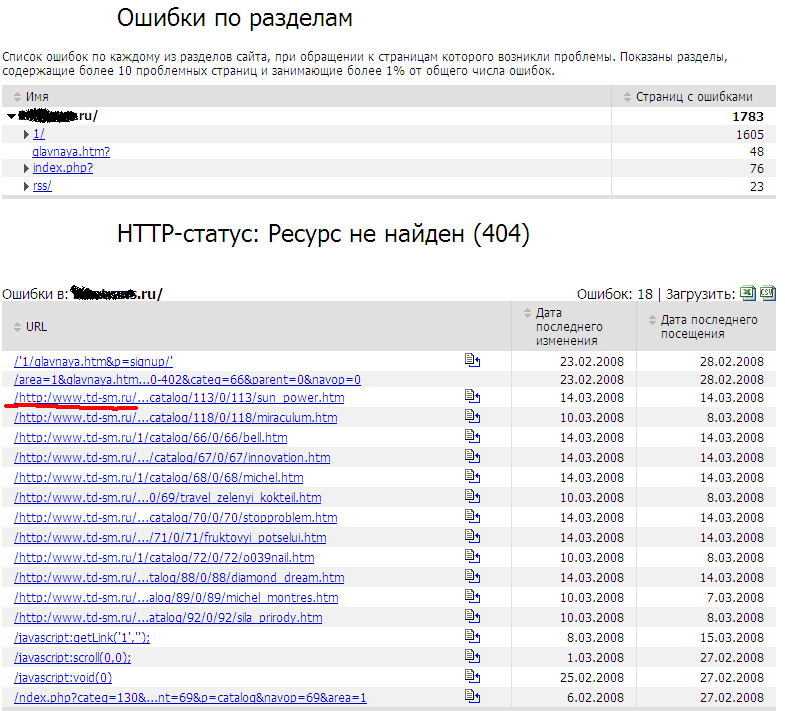Download errors as Excel file icon
Image resolution: width=785 pixels, height=711 pixels.
pyautogui.click(x=747, y=293)
